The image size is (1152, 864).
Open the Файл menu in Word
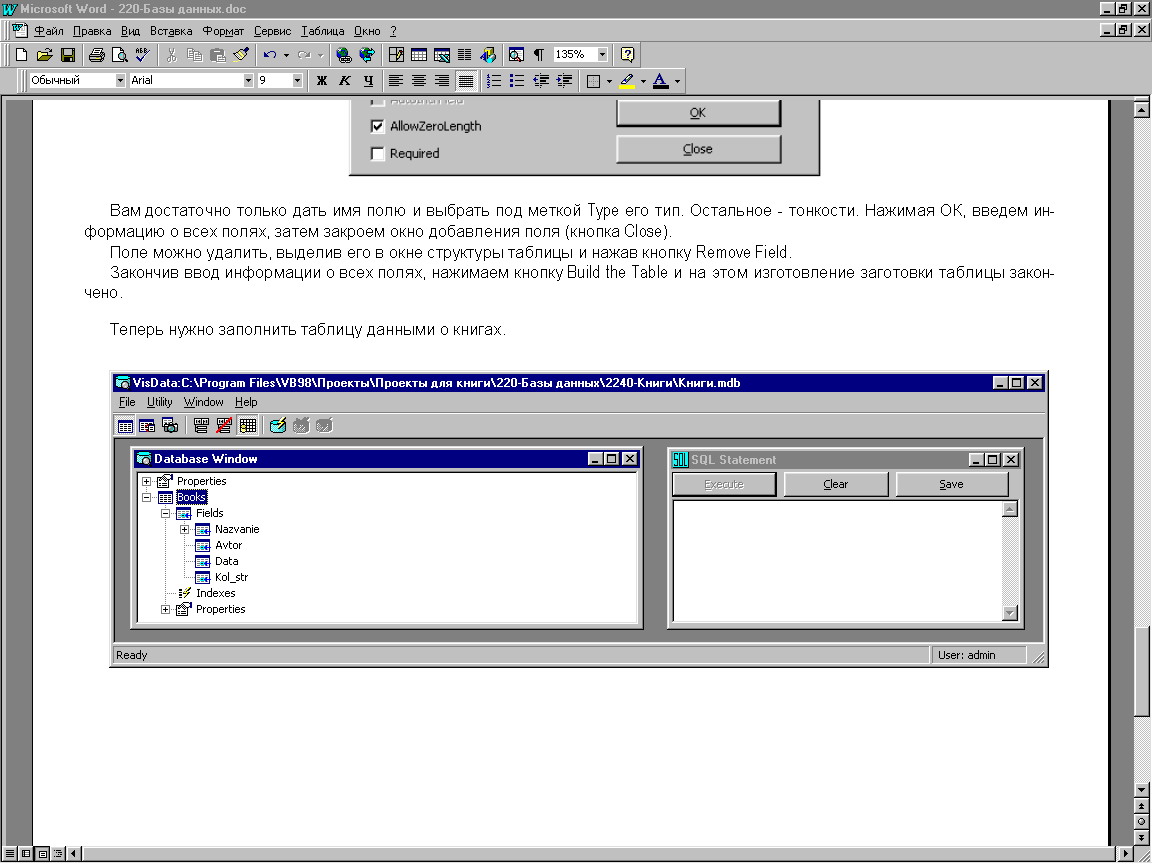coord(48,31)
